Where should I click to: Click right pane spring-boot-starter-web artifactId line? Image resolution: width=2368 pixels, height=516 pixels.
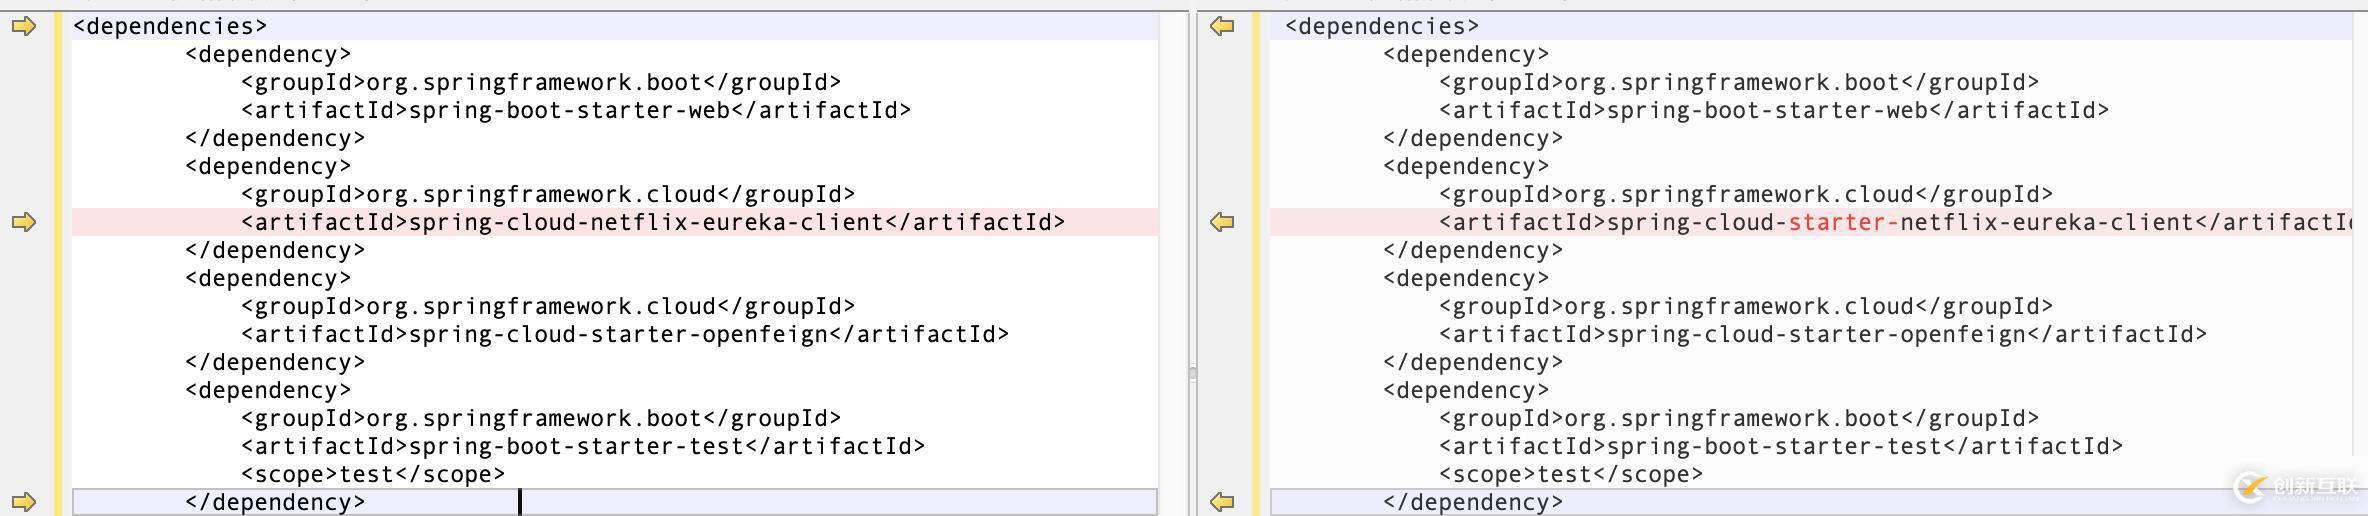[x=1773, y=110]
